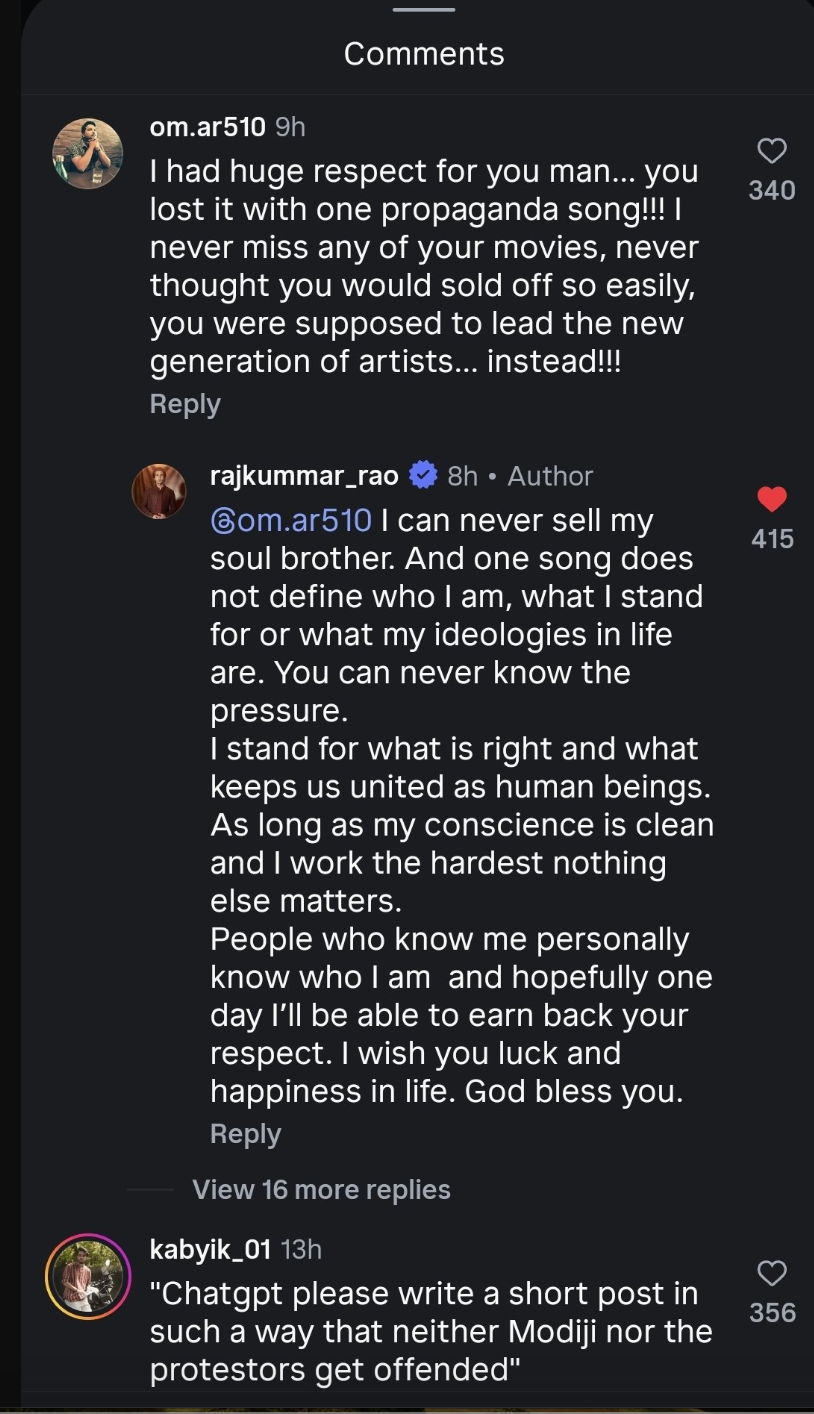The height and width of the screenshot is (1414, 814).
Task: Tap the 356 likes count
Action: tap(772, 1313)
